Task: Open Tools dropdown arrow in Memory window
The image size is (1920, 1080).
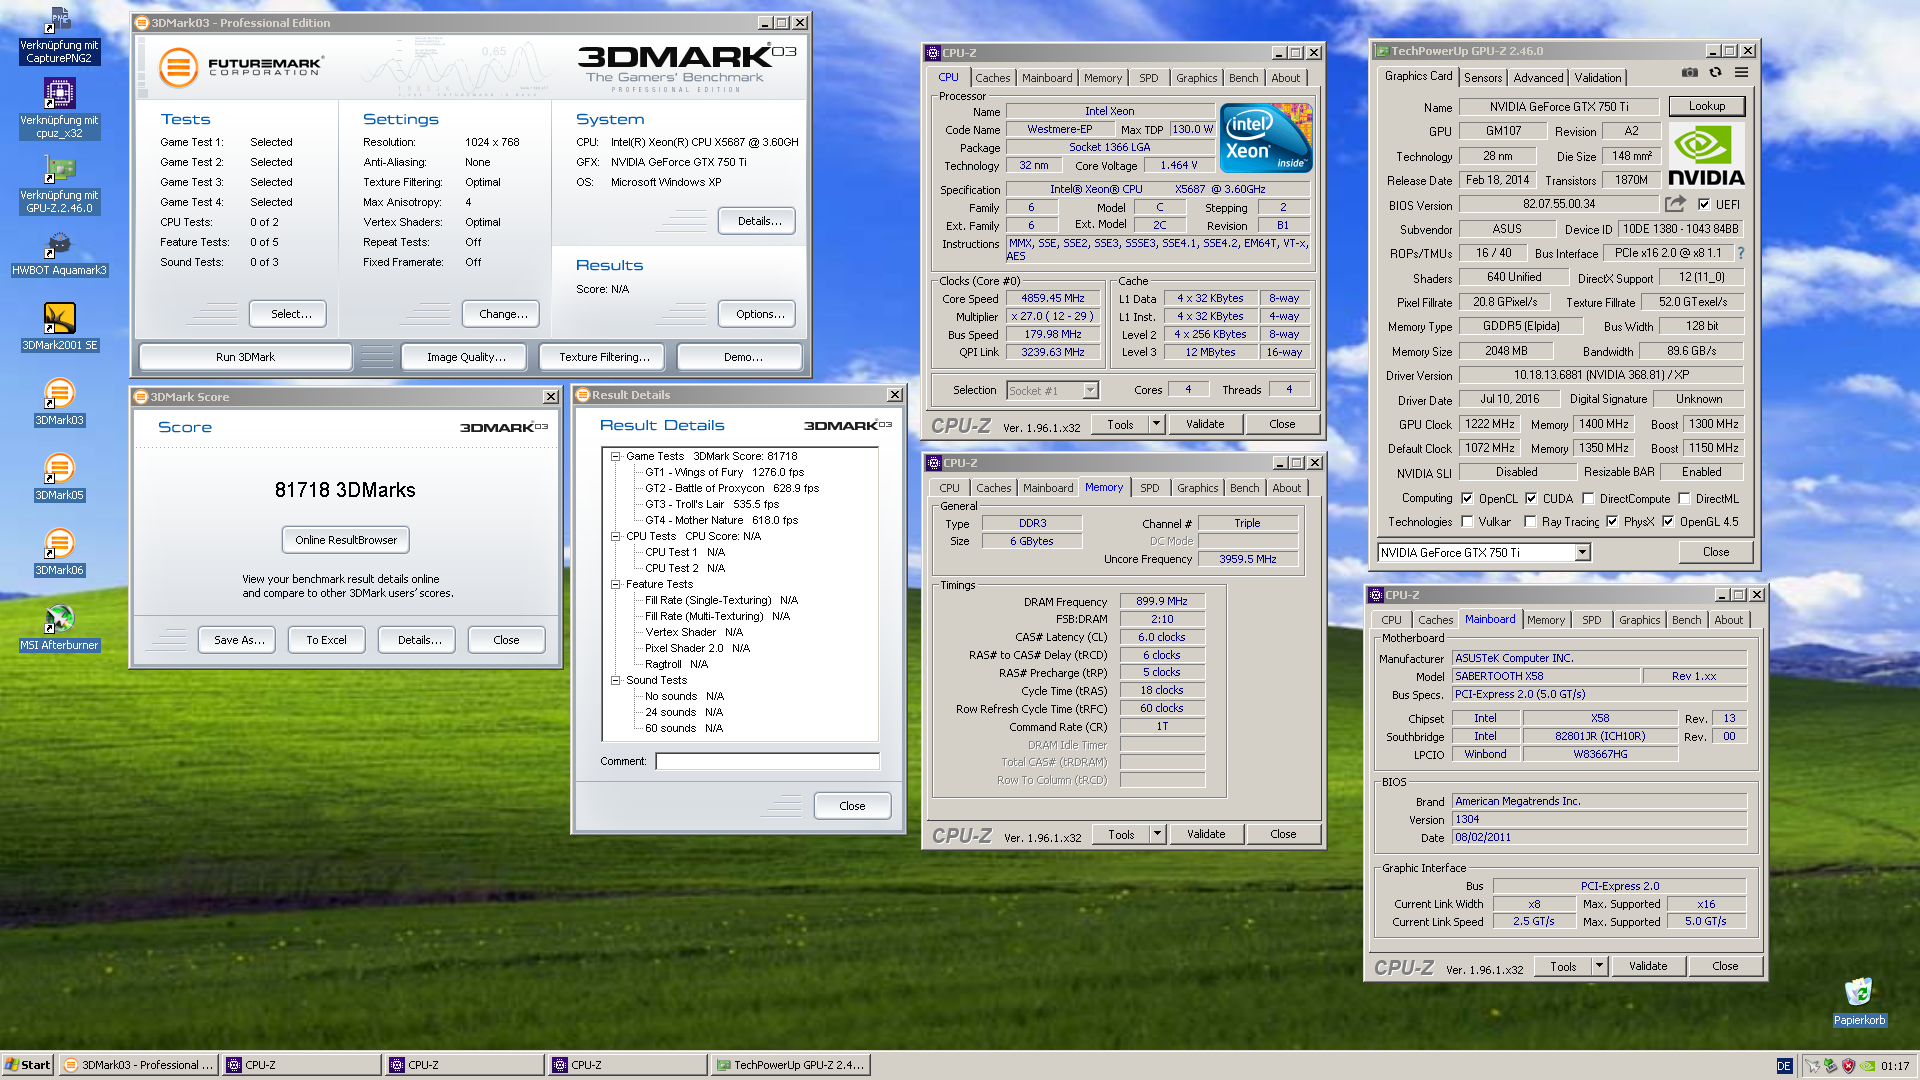Action: point(1158,834)
